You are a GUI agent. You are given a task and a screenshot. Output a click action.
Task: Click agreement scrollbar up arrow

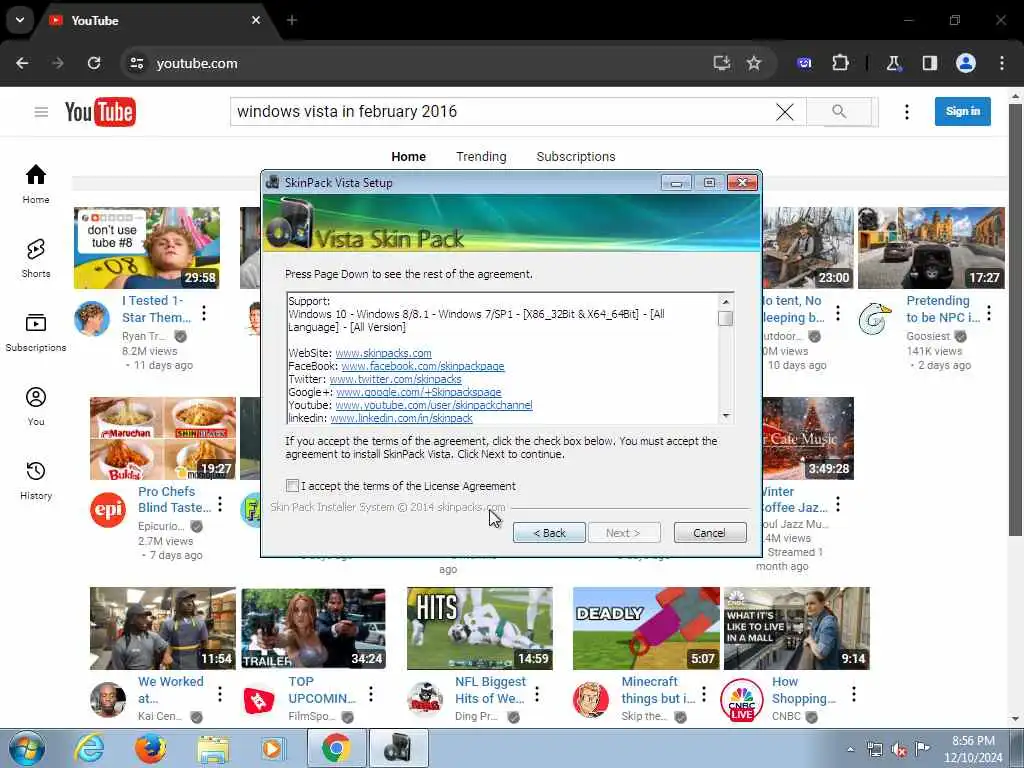pyautogui.click(x=726, y=302)
